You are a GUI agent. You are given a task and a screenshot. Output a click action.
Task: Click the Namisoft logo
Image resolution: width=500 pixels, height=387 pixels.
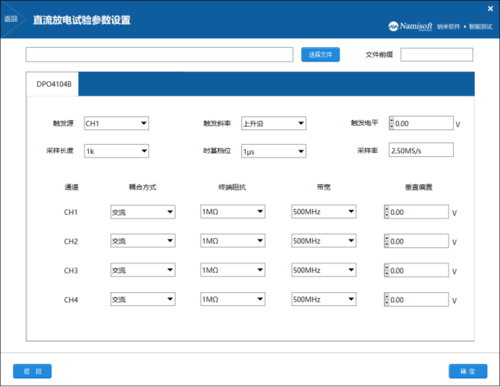[x=410, y=26]
